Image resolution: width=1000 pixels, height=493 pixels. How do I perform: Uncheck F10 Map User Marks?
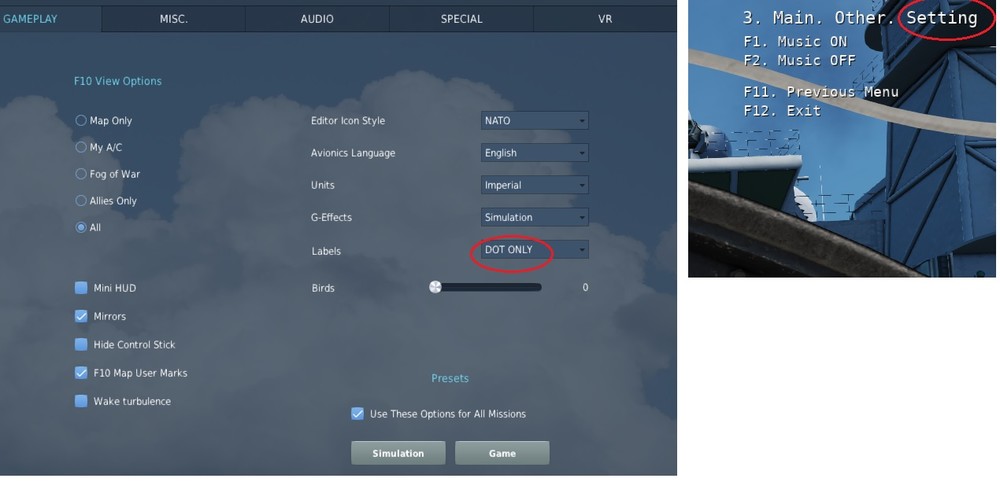tap(81, 373)
